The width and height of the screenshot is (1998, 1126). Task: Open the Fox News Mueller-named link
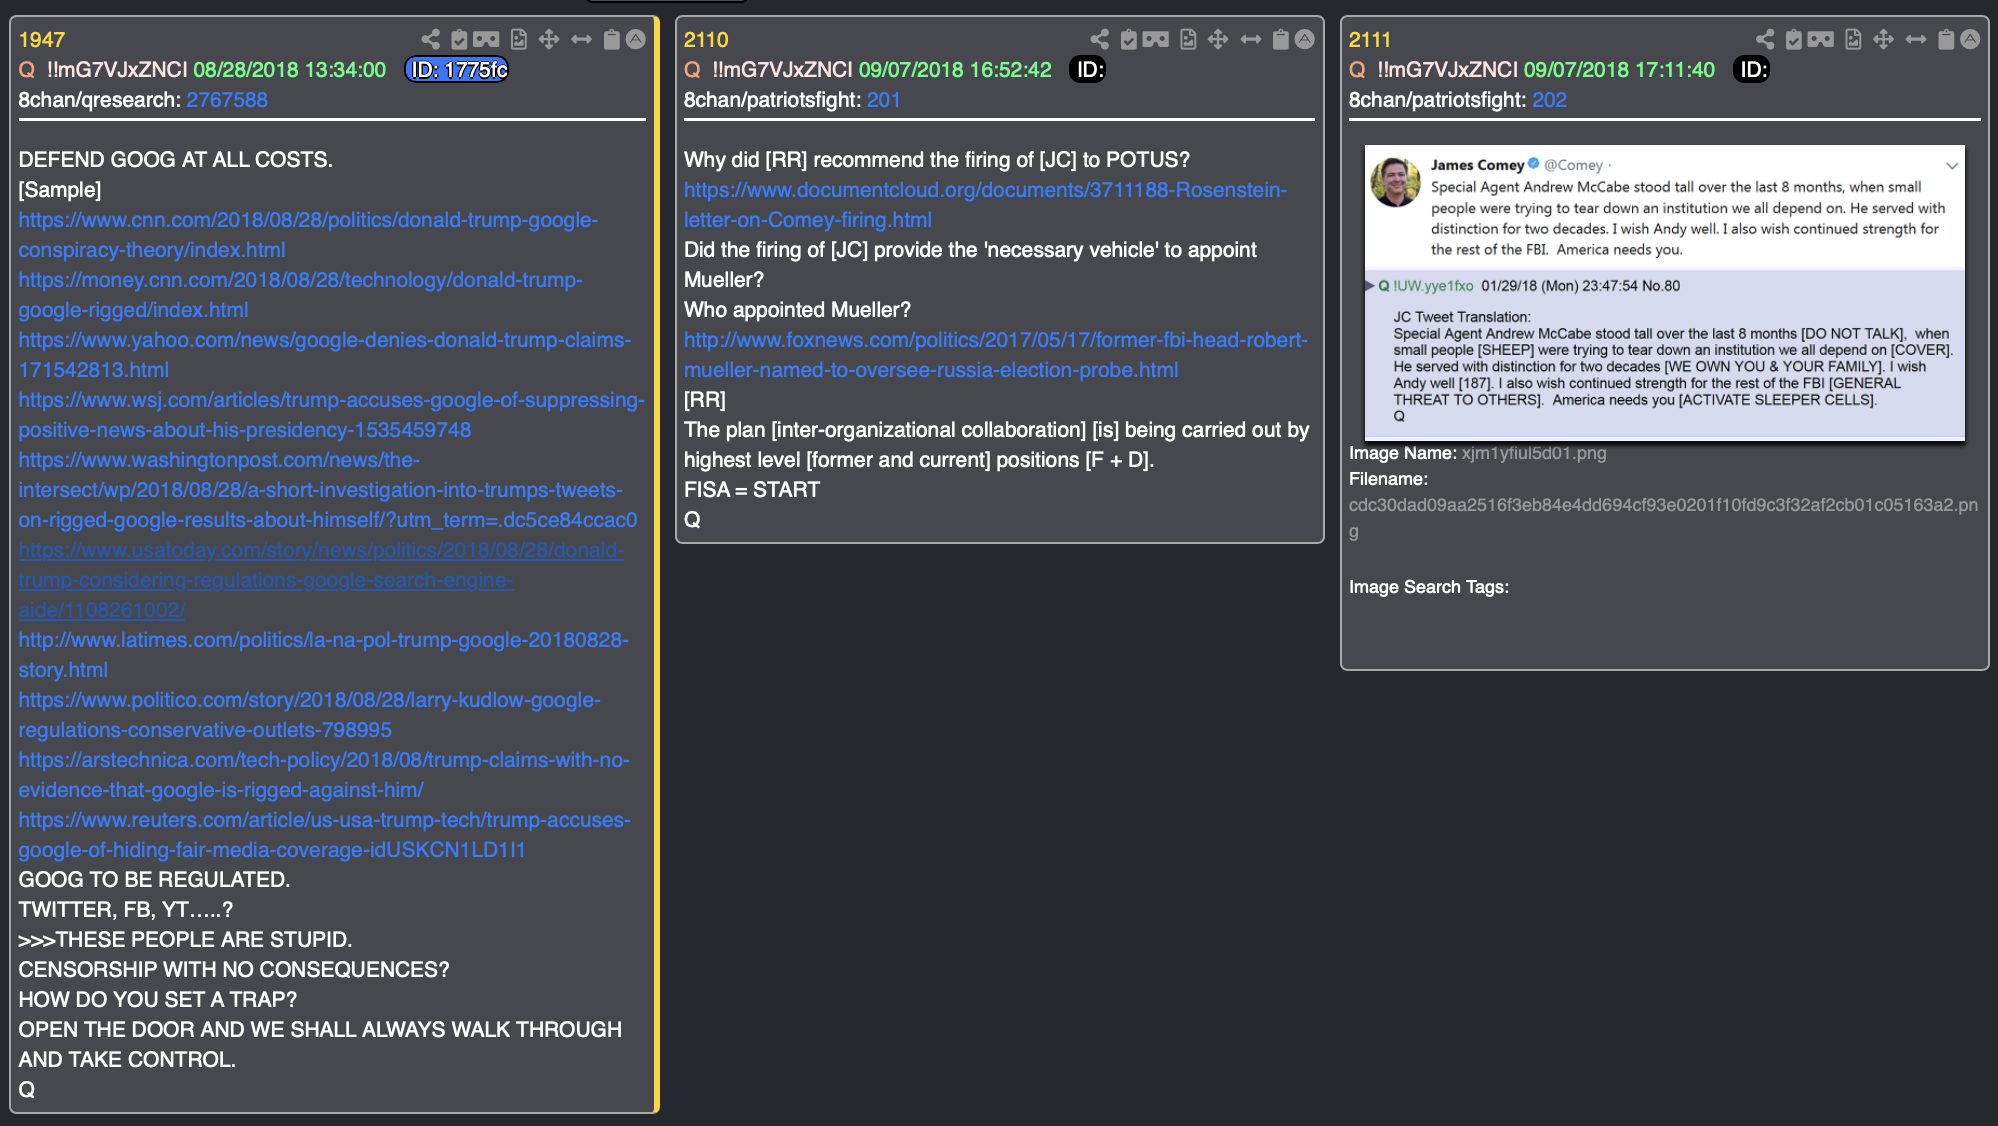pyautogui.click(x=996, y=355)
